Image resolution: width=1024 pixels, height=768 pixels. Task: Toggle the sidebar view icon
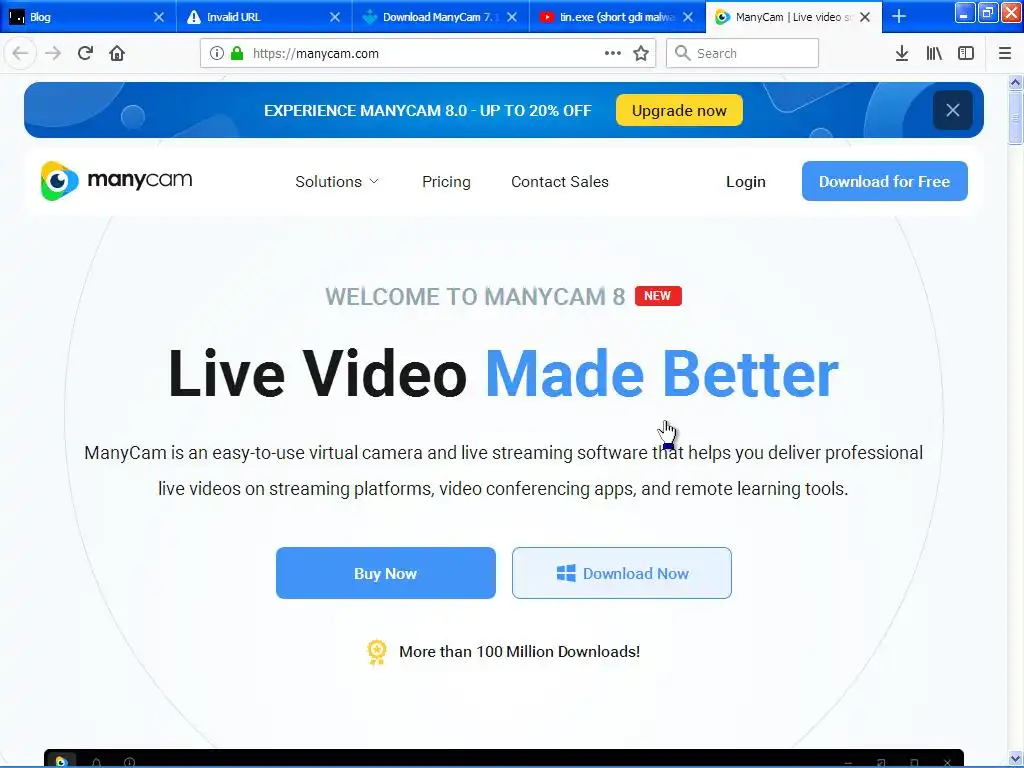pos(966,53)
